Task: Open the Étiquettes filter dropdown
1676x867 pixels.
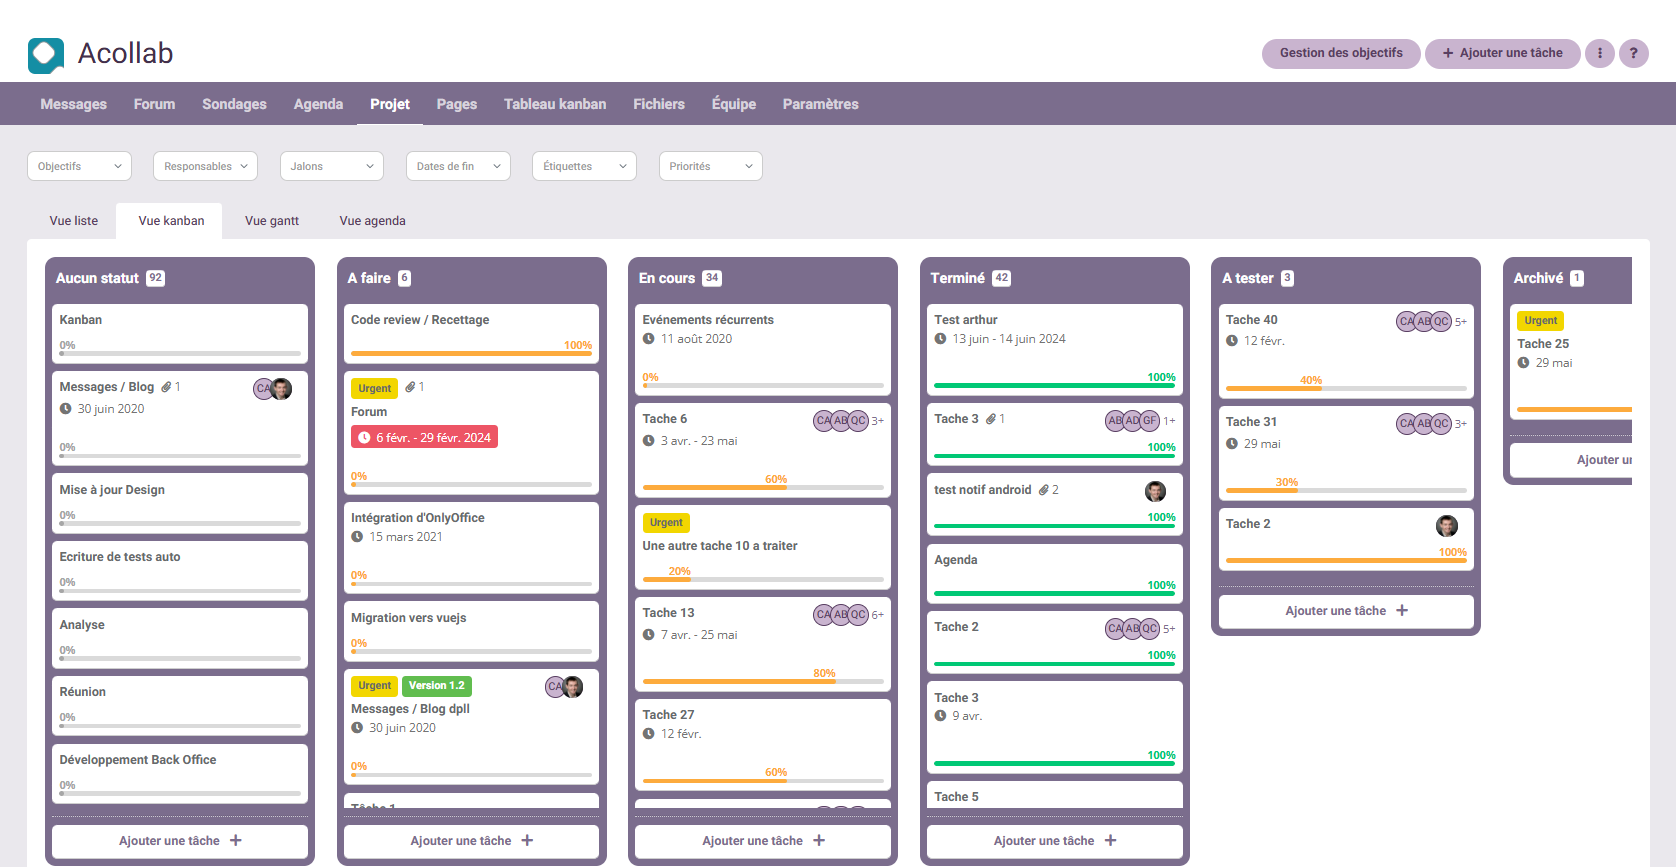Action: pyautogui.click(x=584, y=166)
